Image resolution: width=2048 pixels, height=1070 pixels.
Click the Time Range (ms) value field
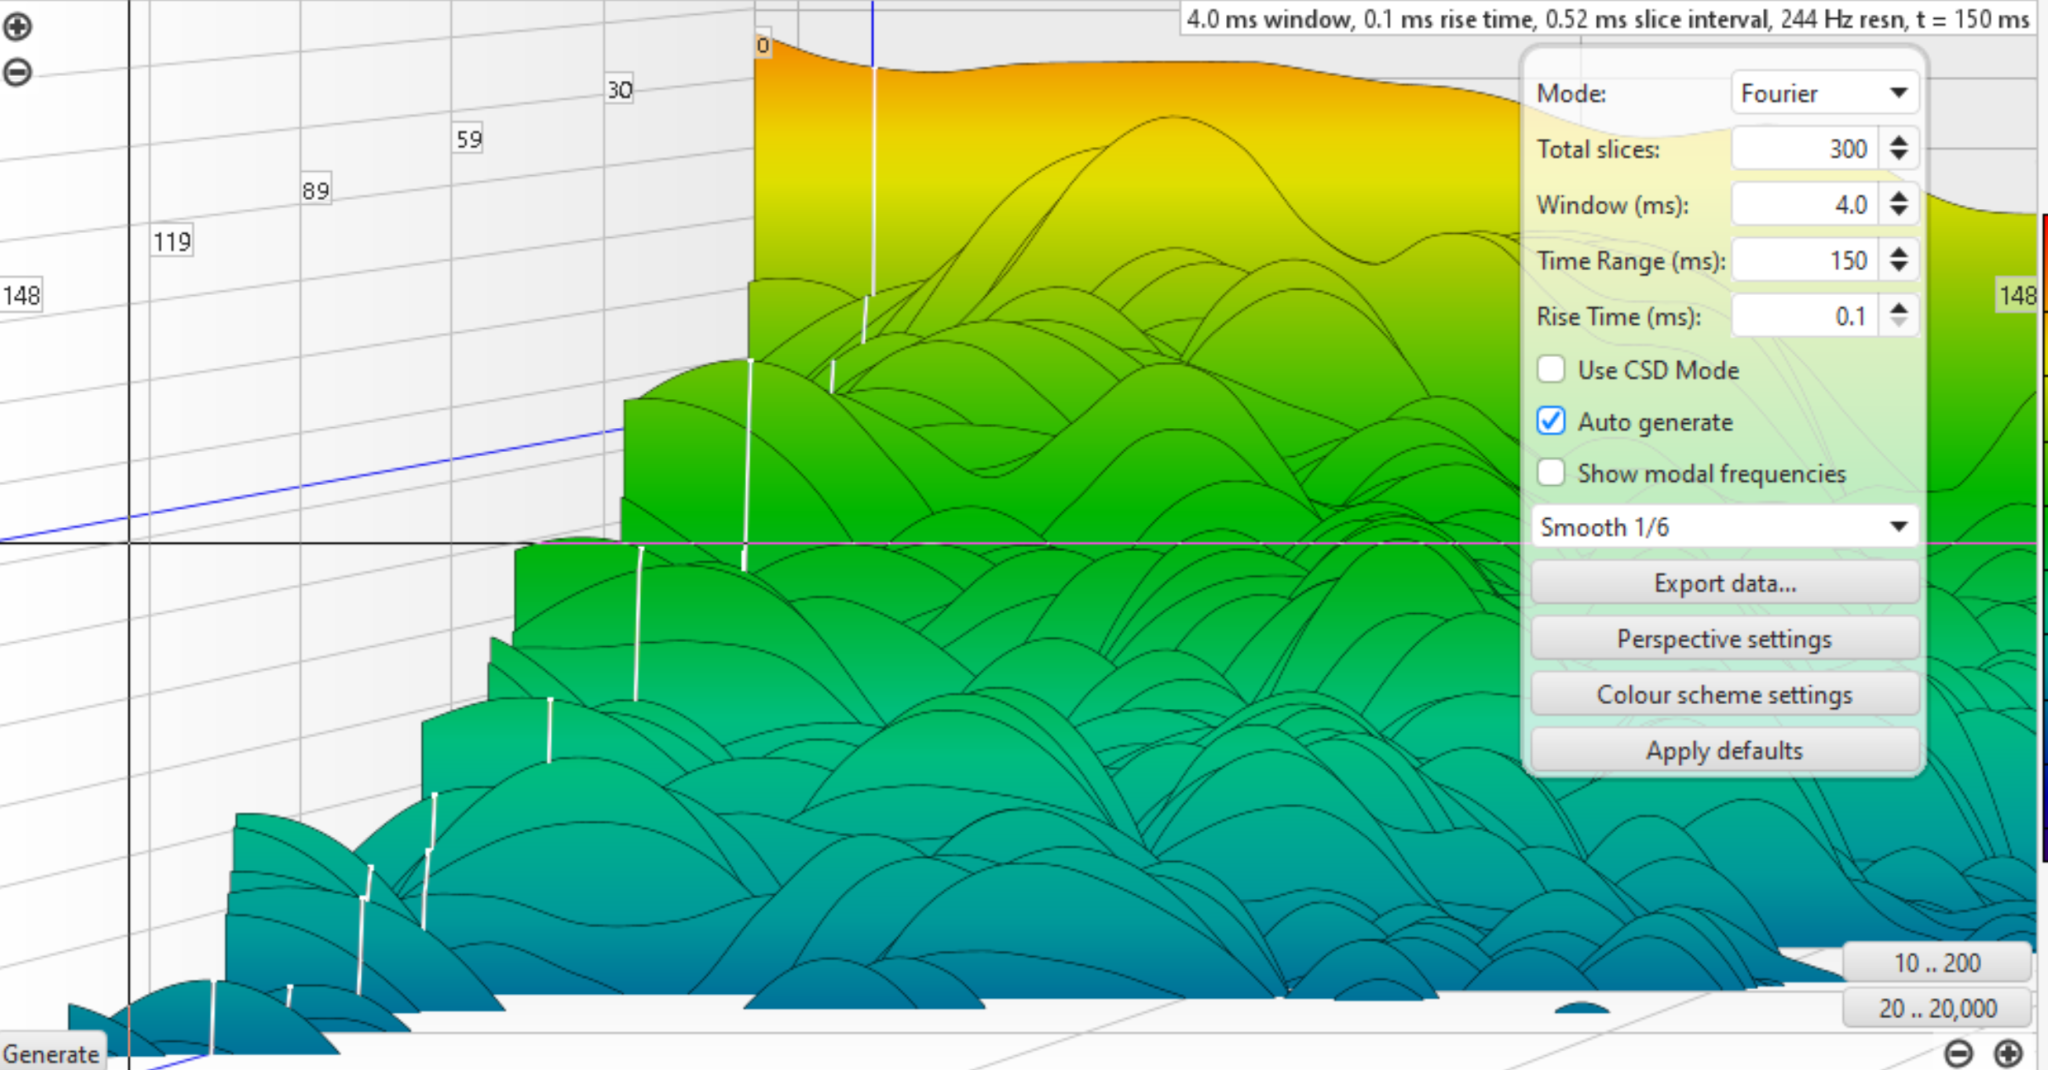[1804, 261]
